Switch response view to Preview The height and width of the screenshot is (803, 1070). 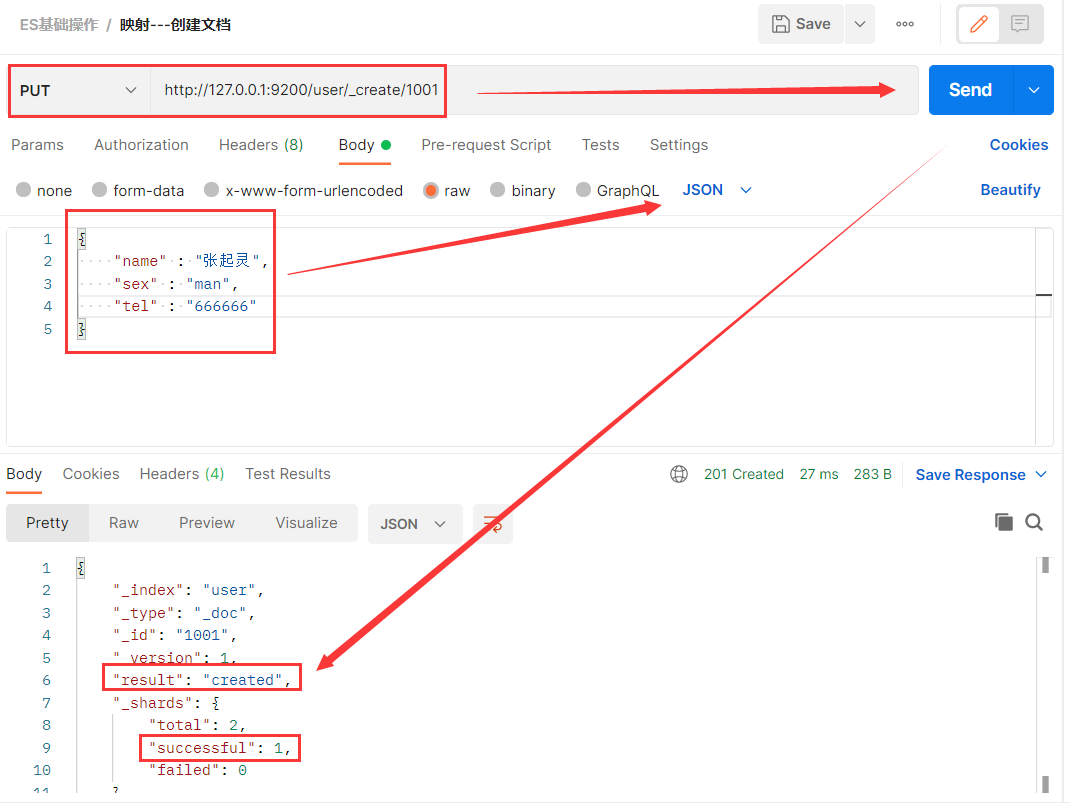(x=207, y=523)
